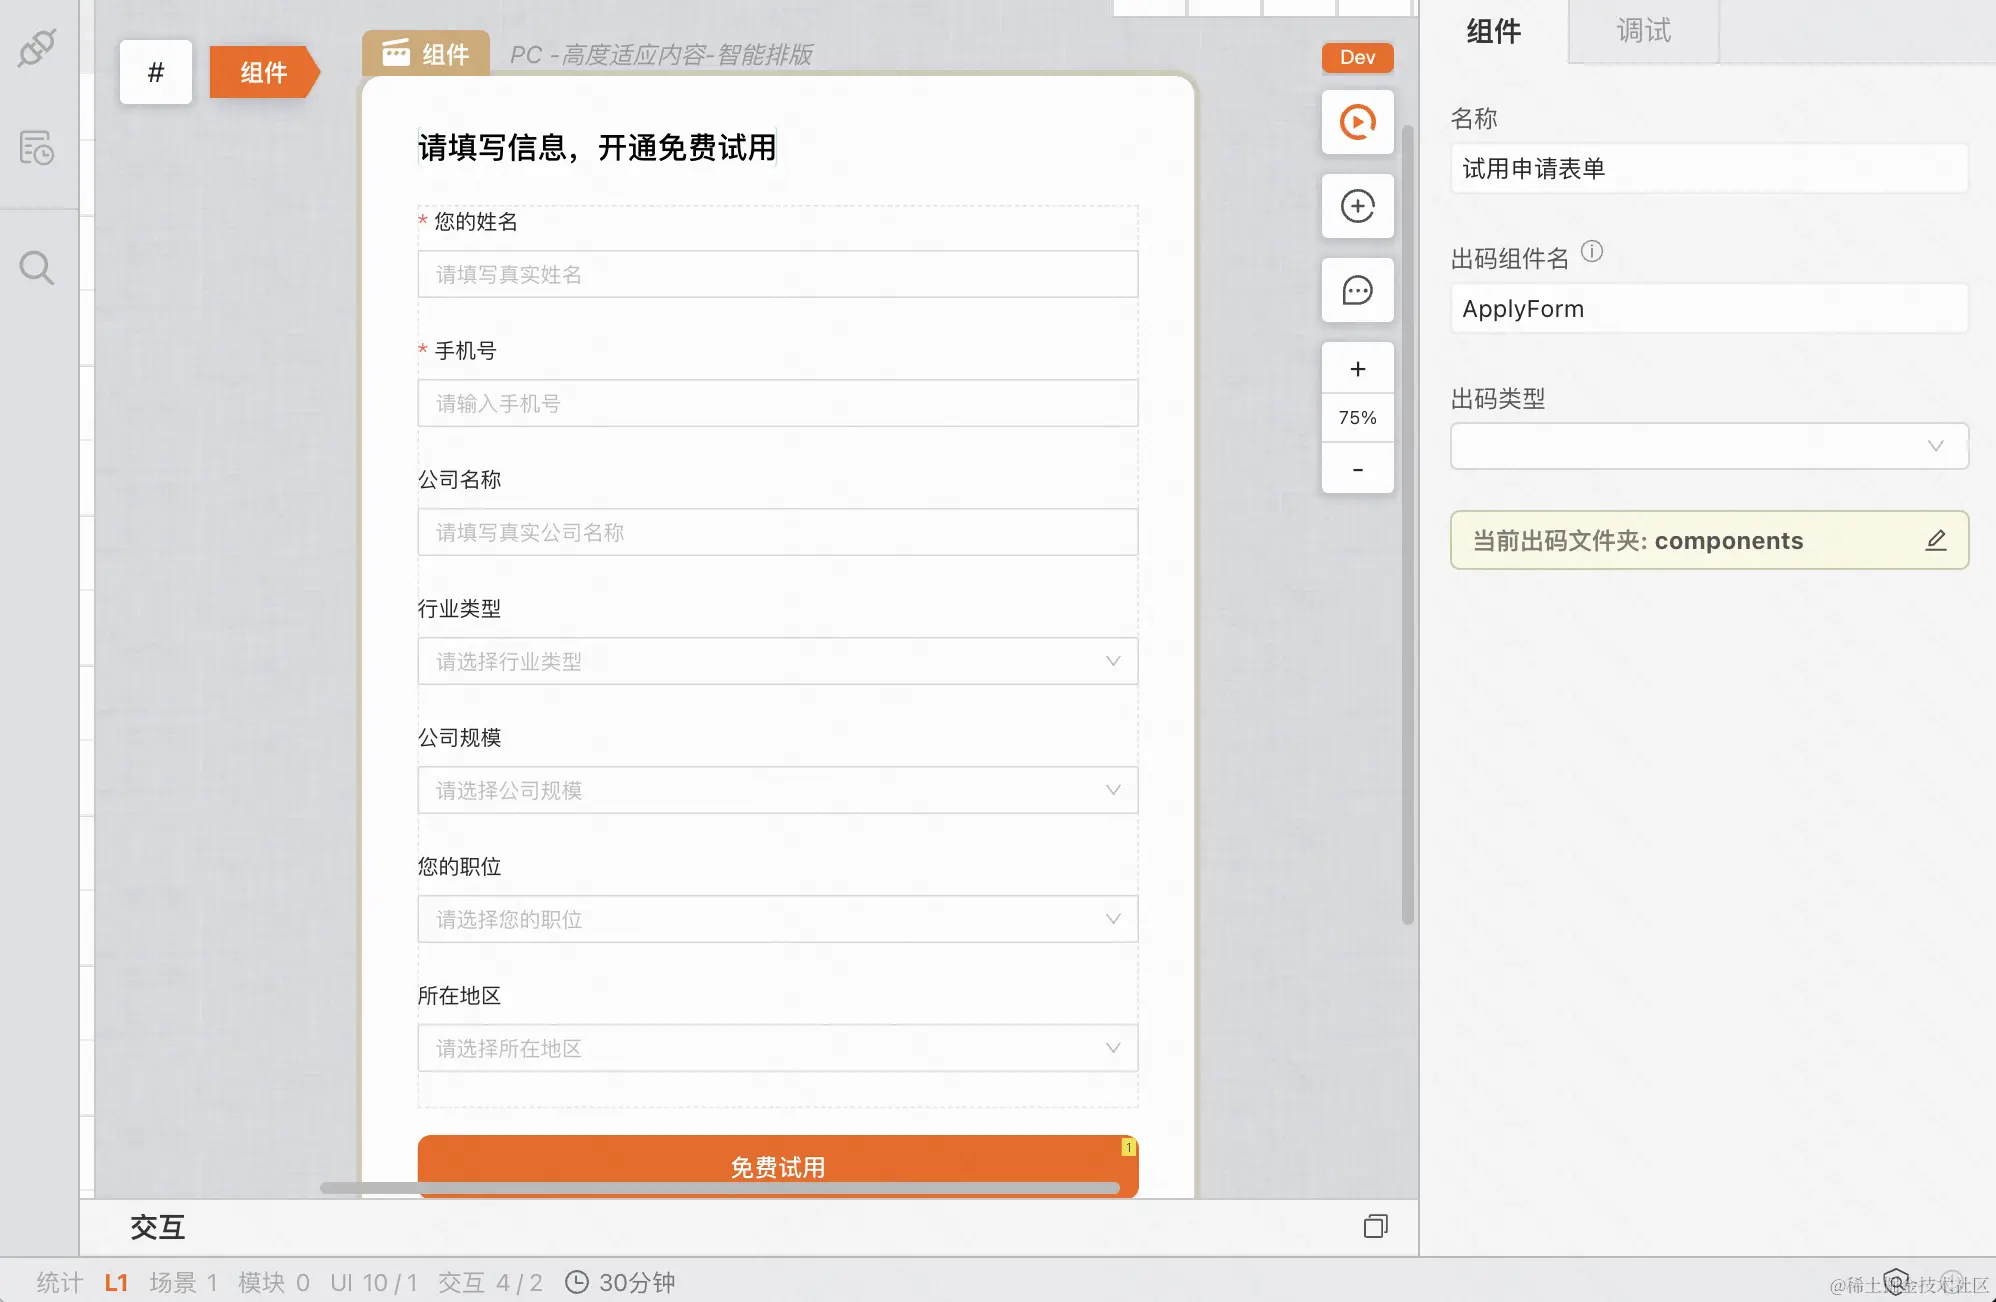Click the Dev mode badge button

pyautogui.click(x=1357, y=57)
